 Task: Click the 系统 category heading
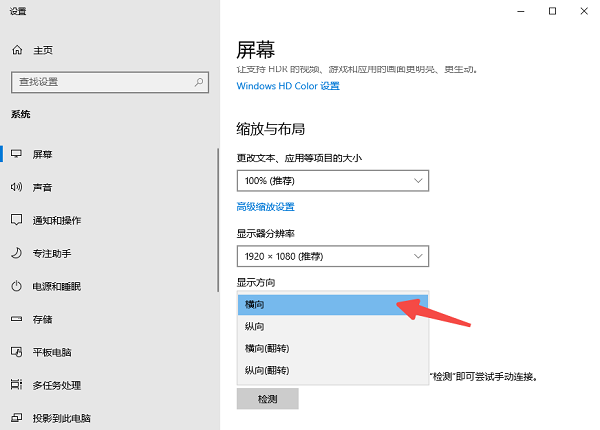tap(21, 114)
